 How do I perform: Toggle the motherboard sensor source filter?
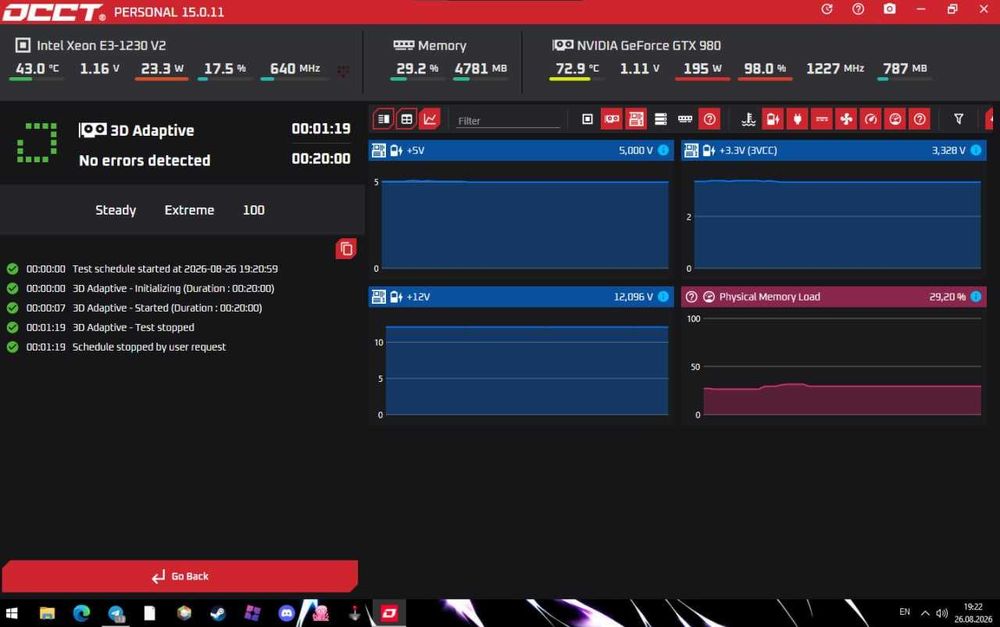coord(636,119)
